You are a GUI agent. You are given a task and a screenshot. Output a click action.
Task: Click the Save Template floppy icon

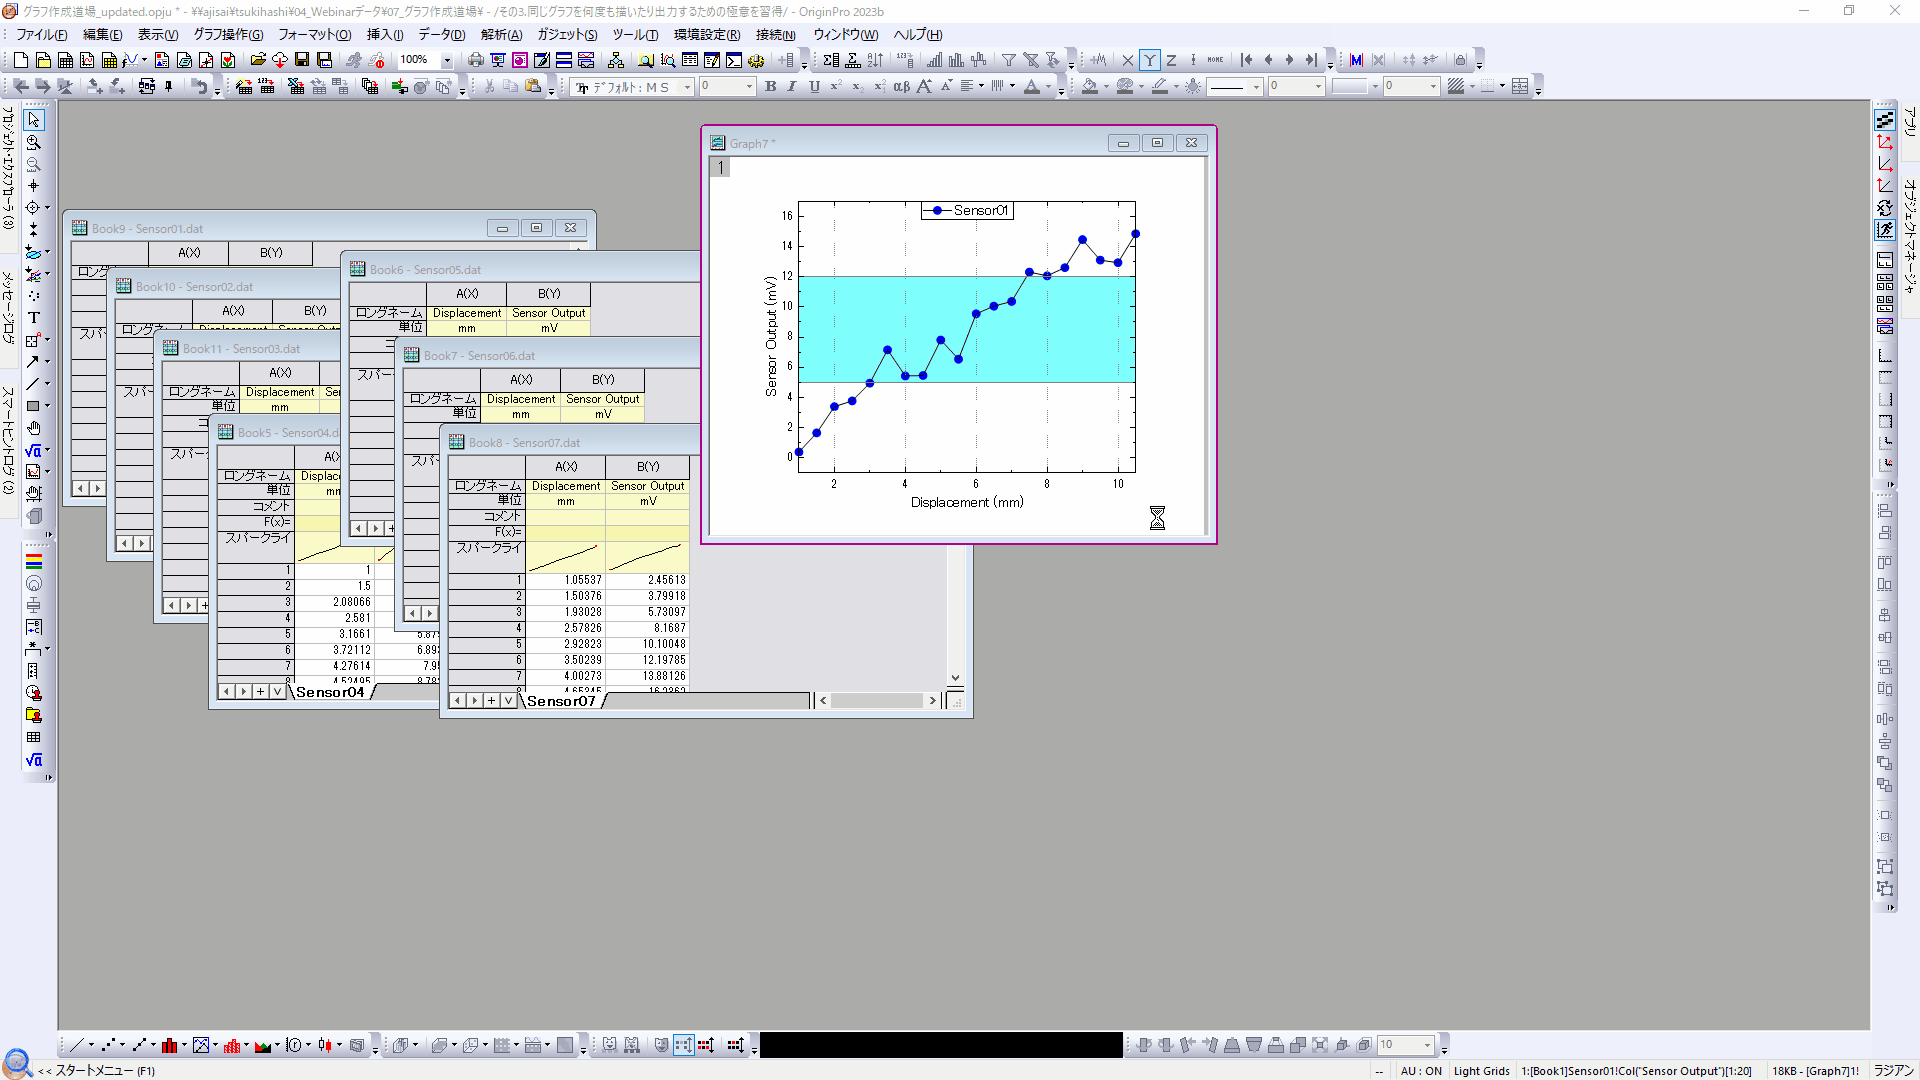[x=324, y=60]
